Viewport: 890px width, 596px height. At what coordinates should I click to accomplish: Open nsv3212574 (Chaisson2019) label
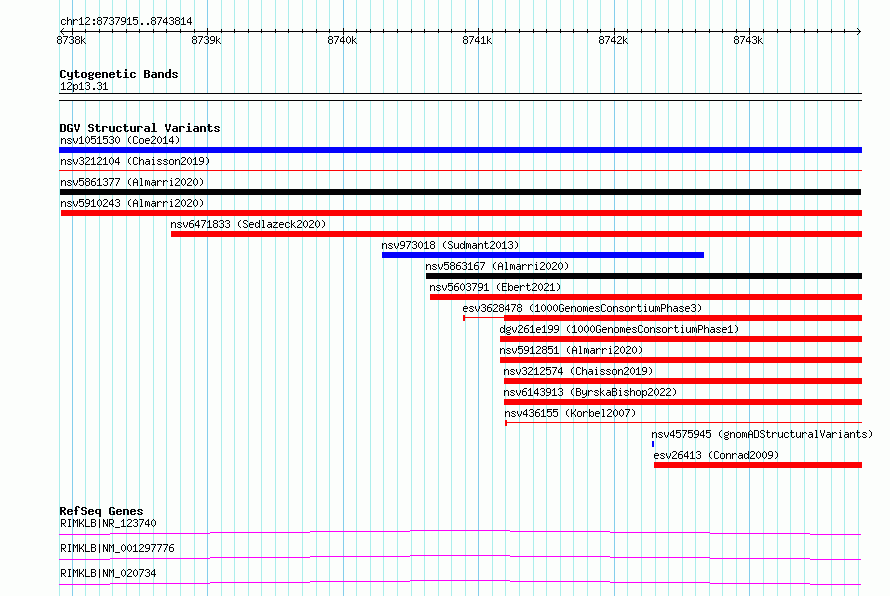coord(578,371)
